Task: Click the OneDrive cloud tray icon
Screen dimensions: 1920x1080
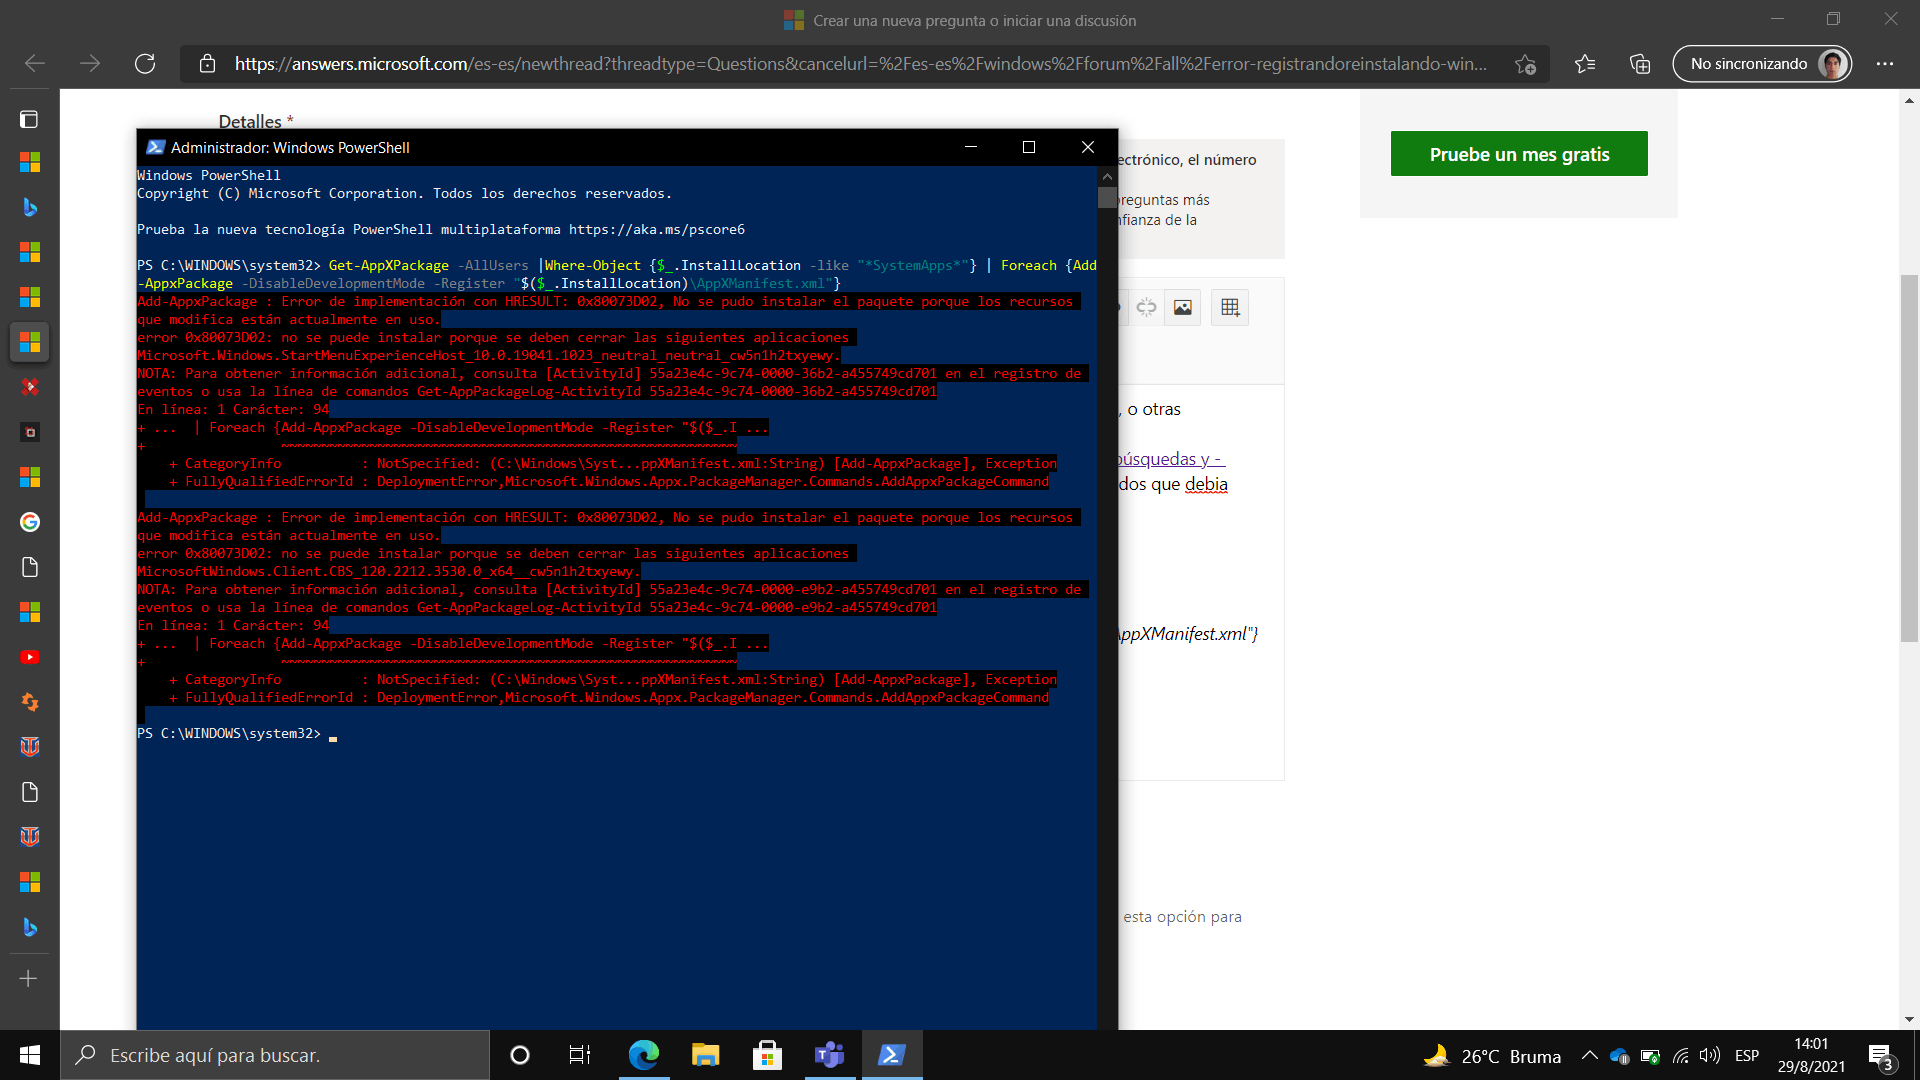Action: [1619, 1056]
